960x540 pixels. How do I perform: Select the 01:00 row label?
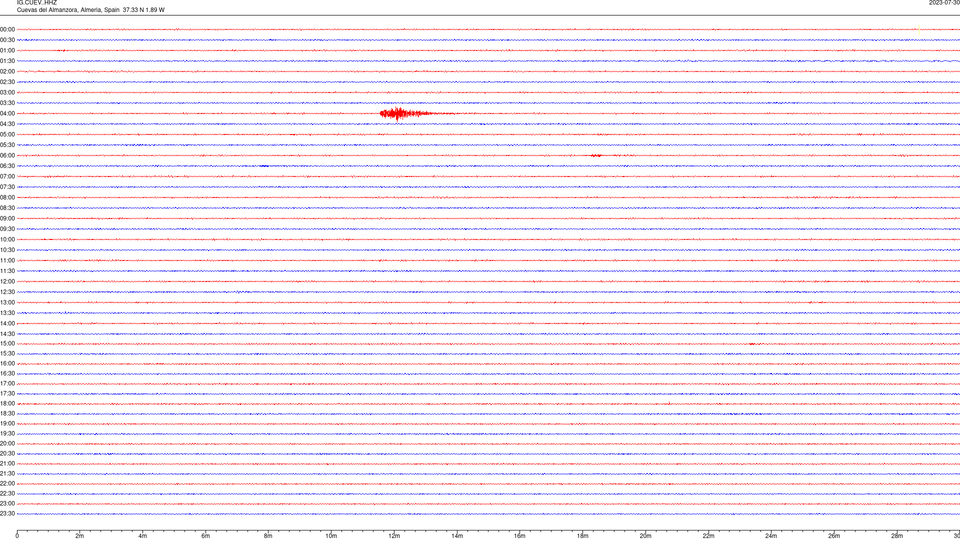(x=7, y=51)
